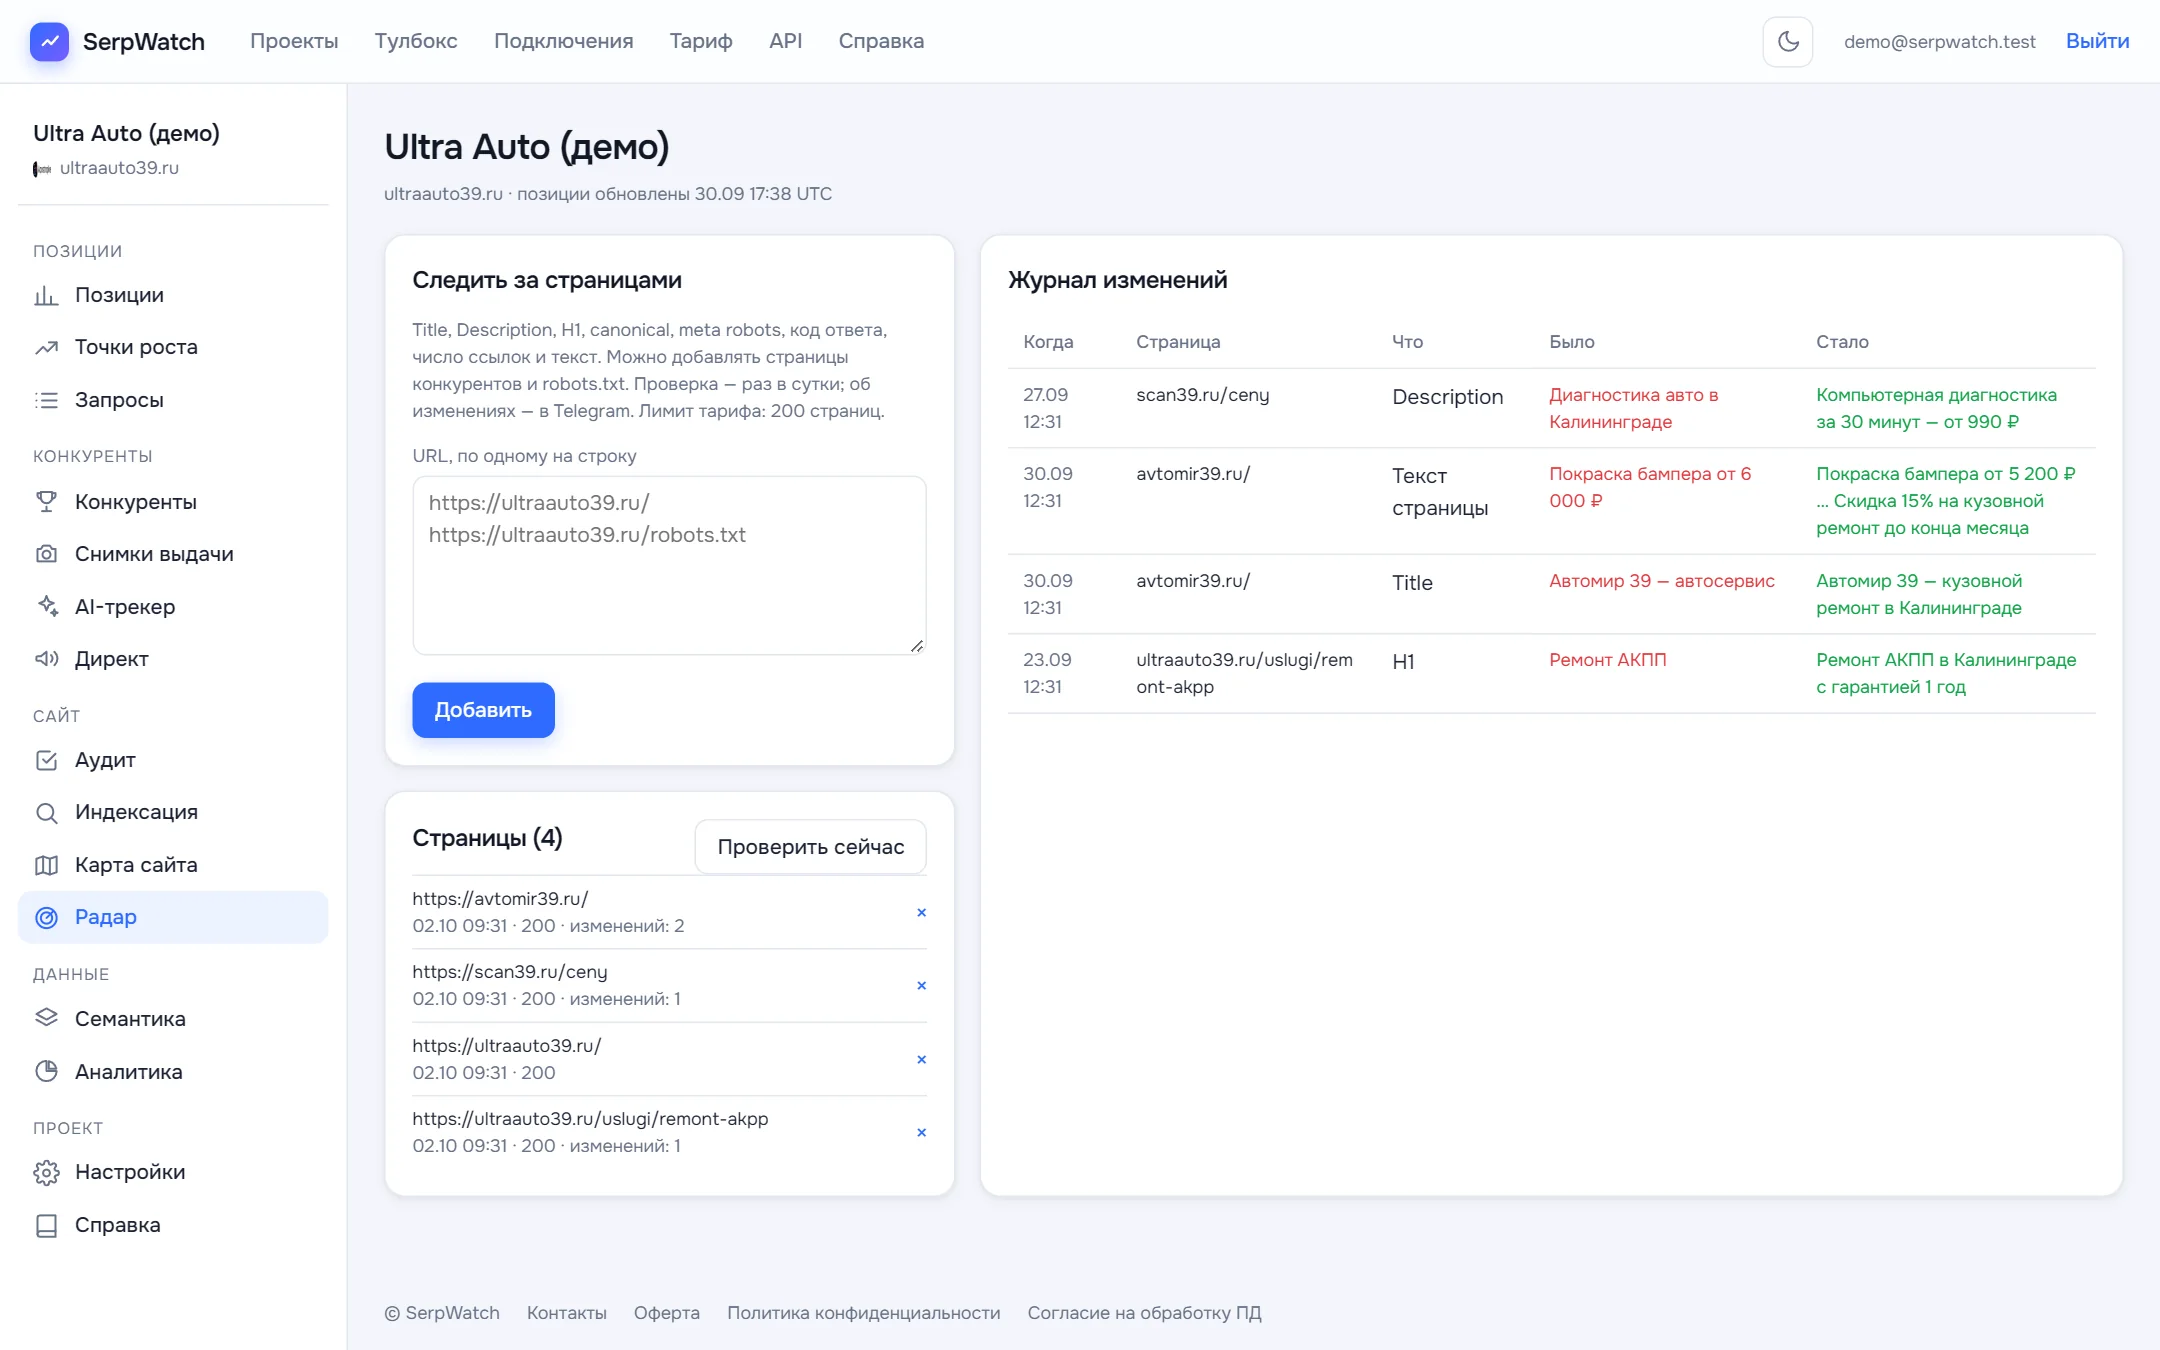
Task: Click the Точки роста trend arrow icon
Action: click(46, 347)
